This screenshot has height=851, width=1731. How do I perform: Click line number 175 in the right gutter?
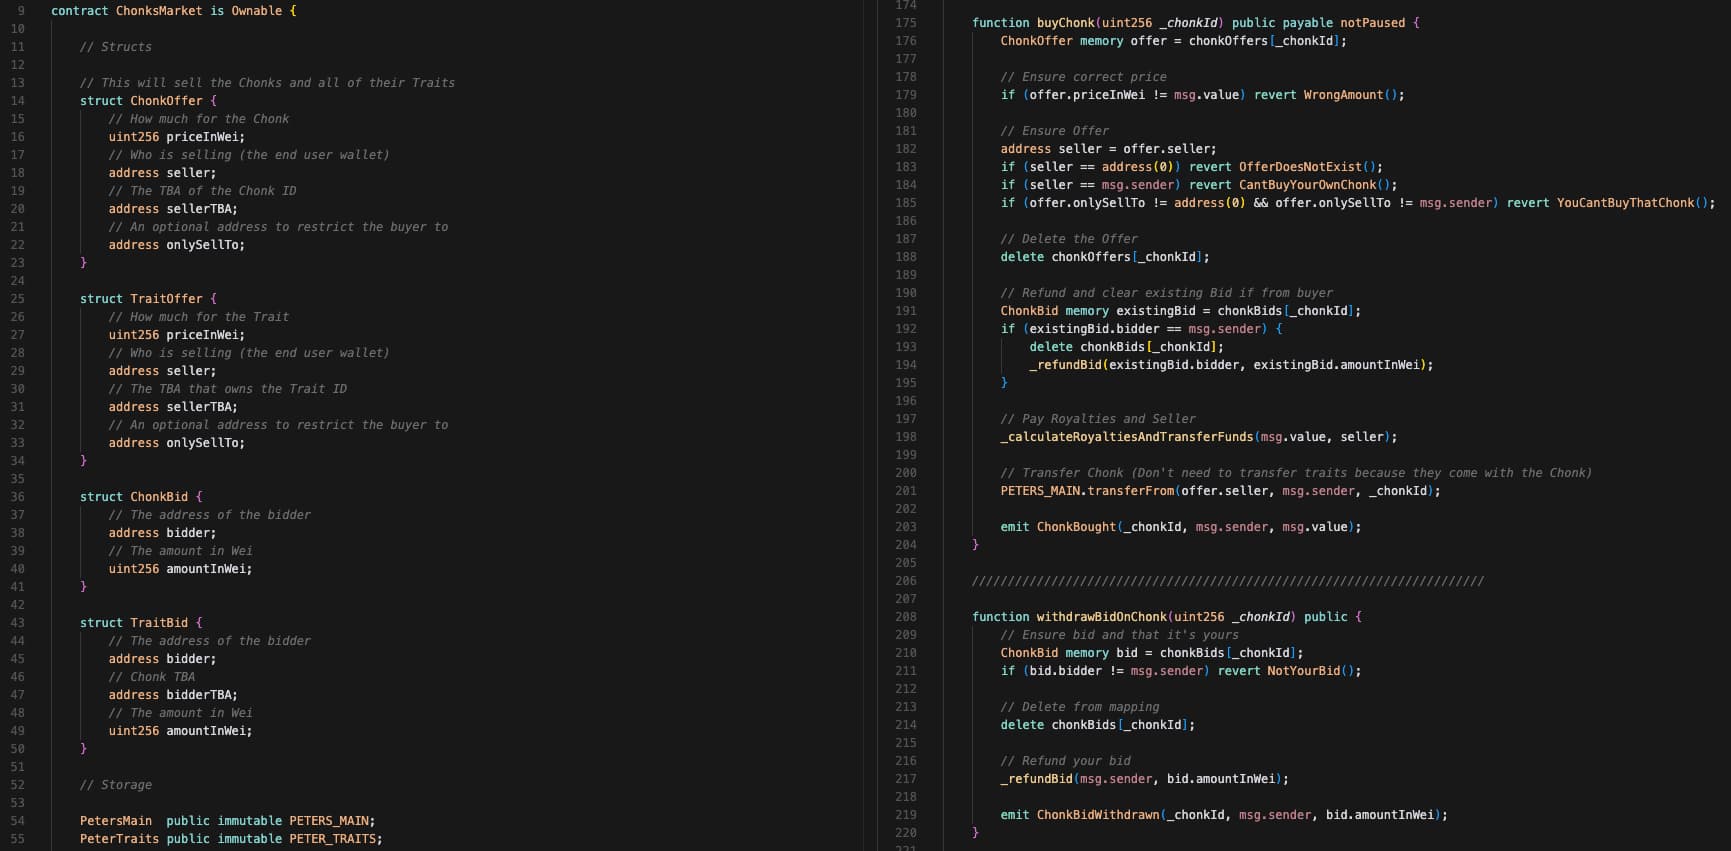[x=906, y=23]
